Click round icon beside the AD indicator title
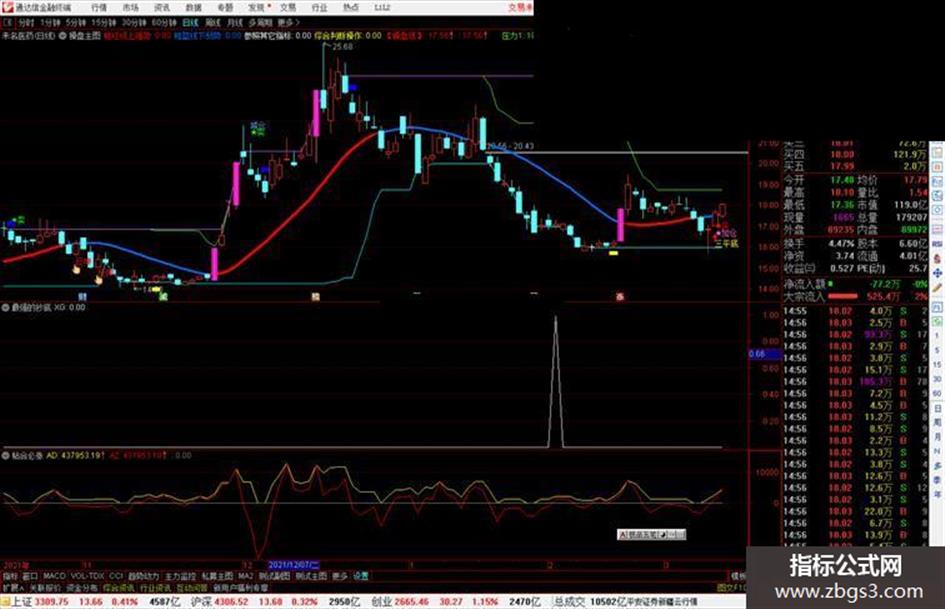 point(6,456)
